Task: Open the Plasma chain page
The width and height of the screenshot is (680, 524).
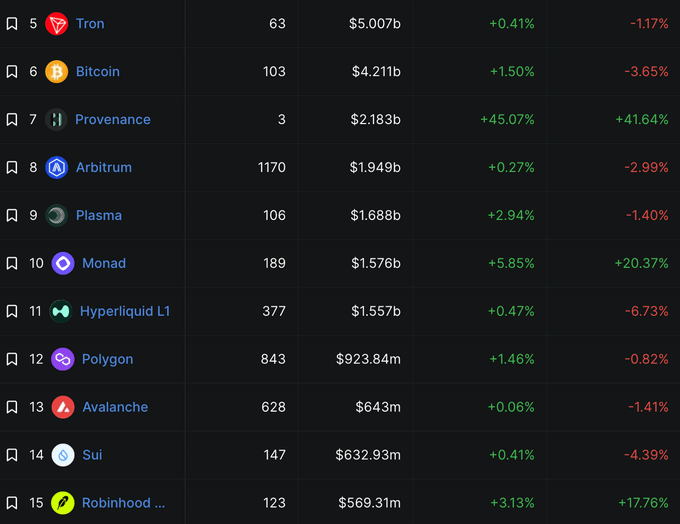Action: click(99, 215)
